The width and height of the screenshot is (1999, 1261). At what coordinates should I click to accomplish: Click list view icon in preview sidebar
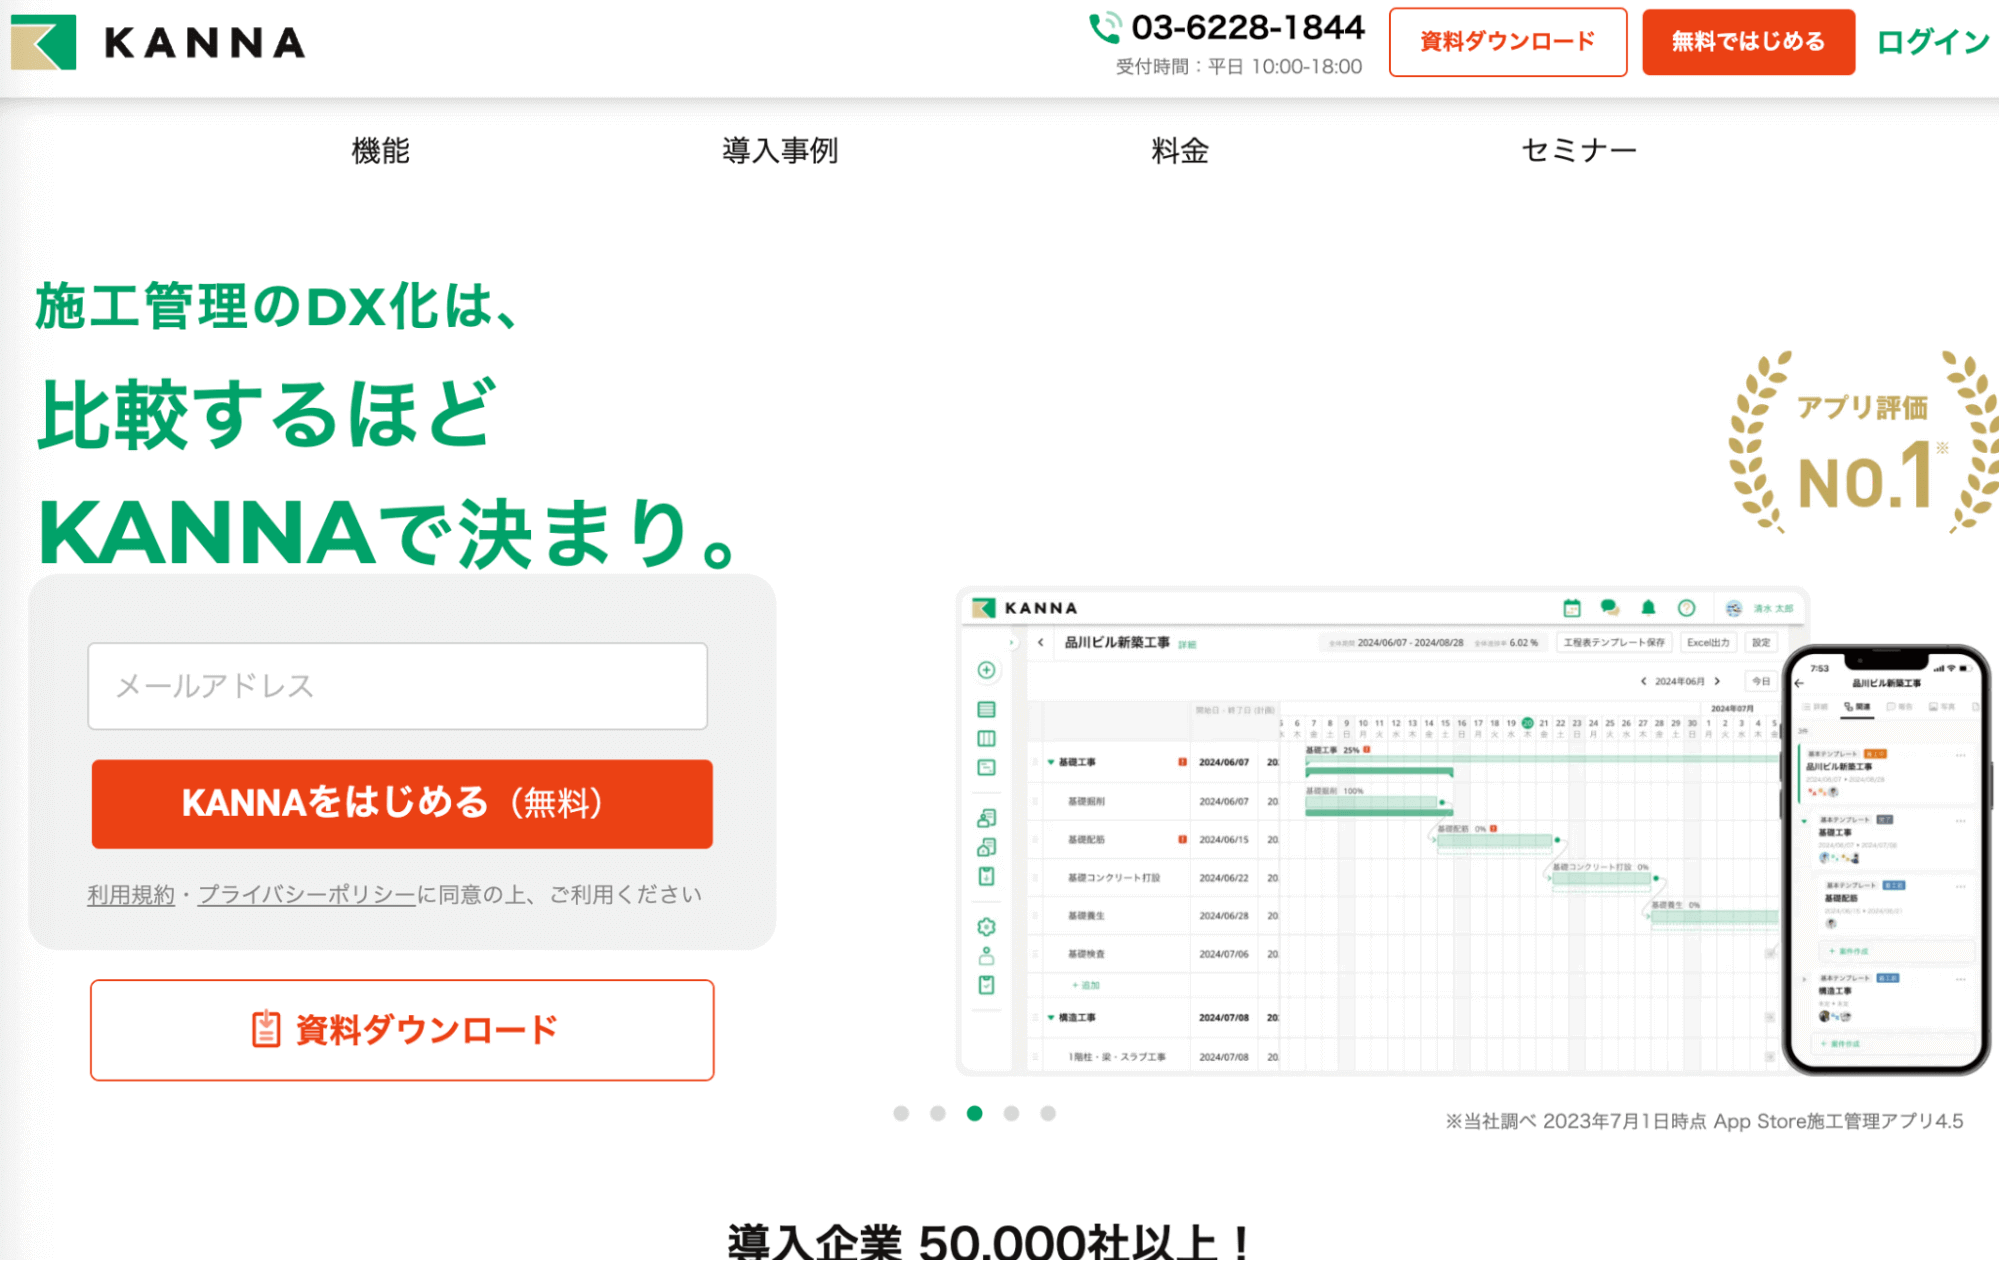986,709
